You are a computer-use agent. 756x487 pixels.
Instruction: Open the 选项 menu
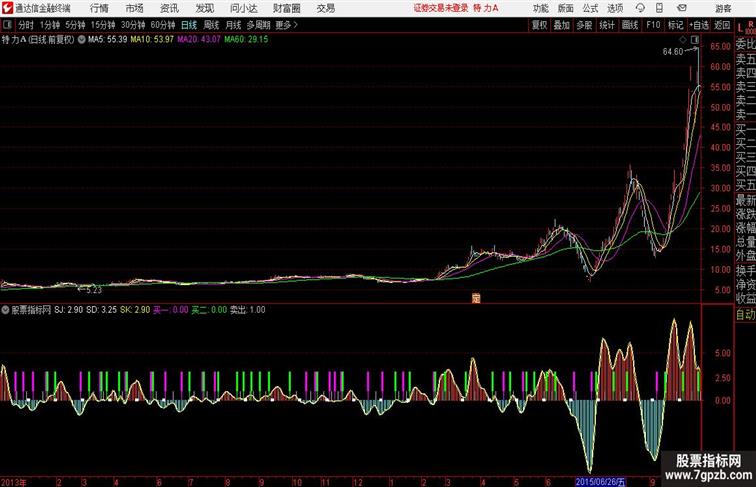pos(615,8)
